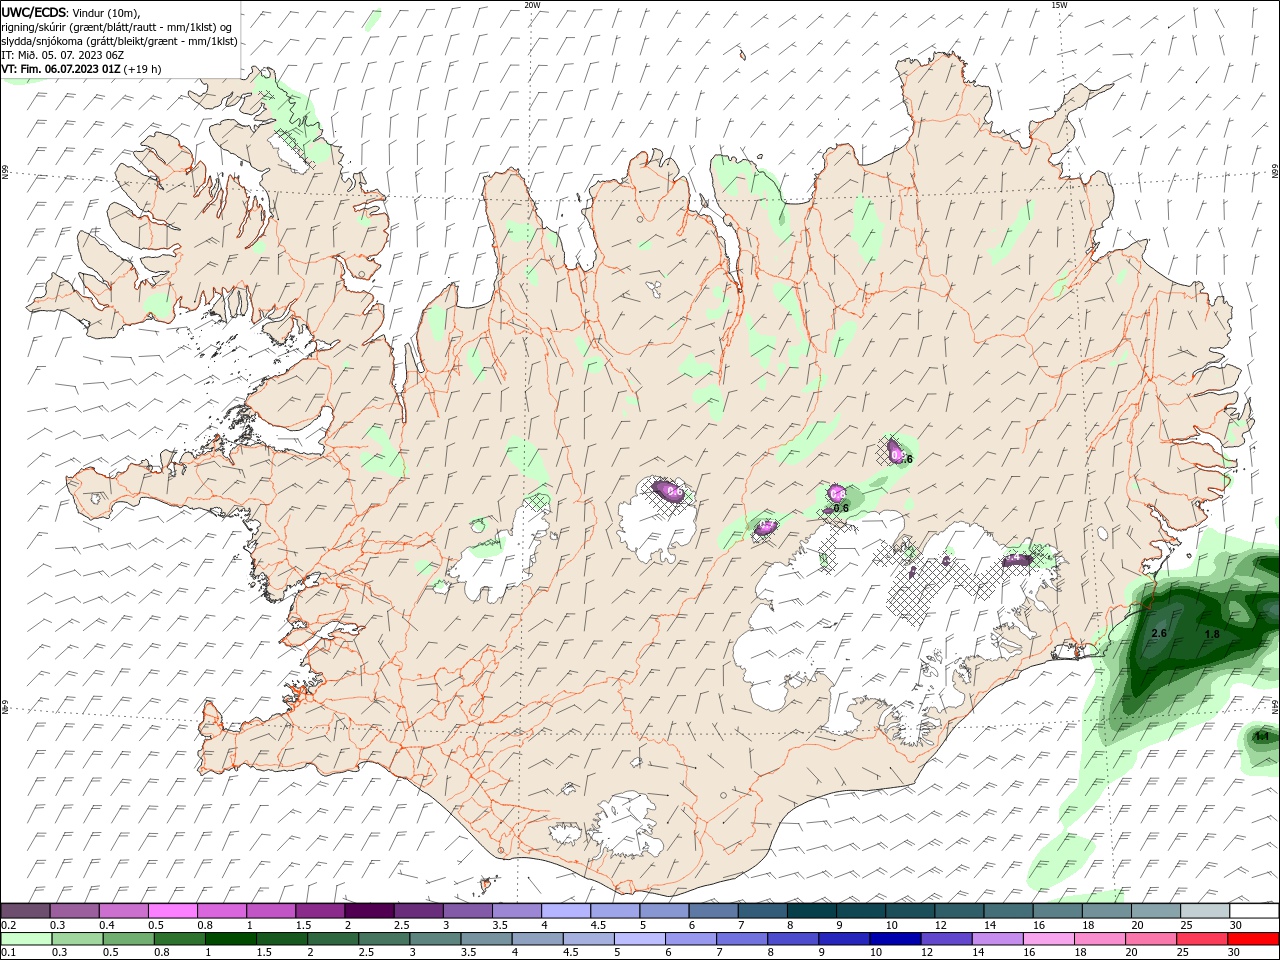The width and height of the screenshot is (1280, 960).
Task: Click the snow legend swatch starting at 12
Action: tap(958, 911)
